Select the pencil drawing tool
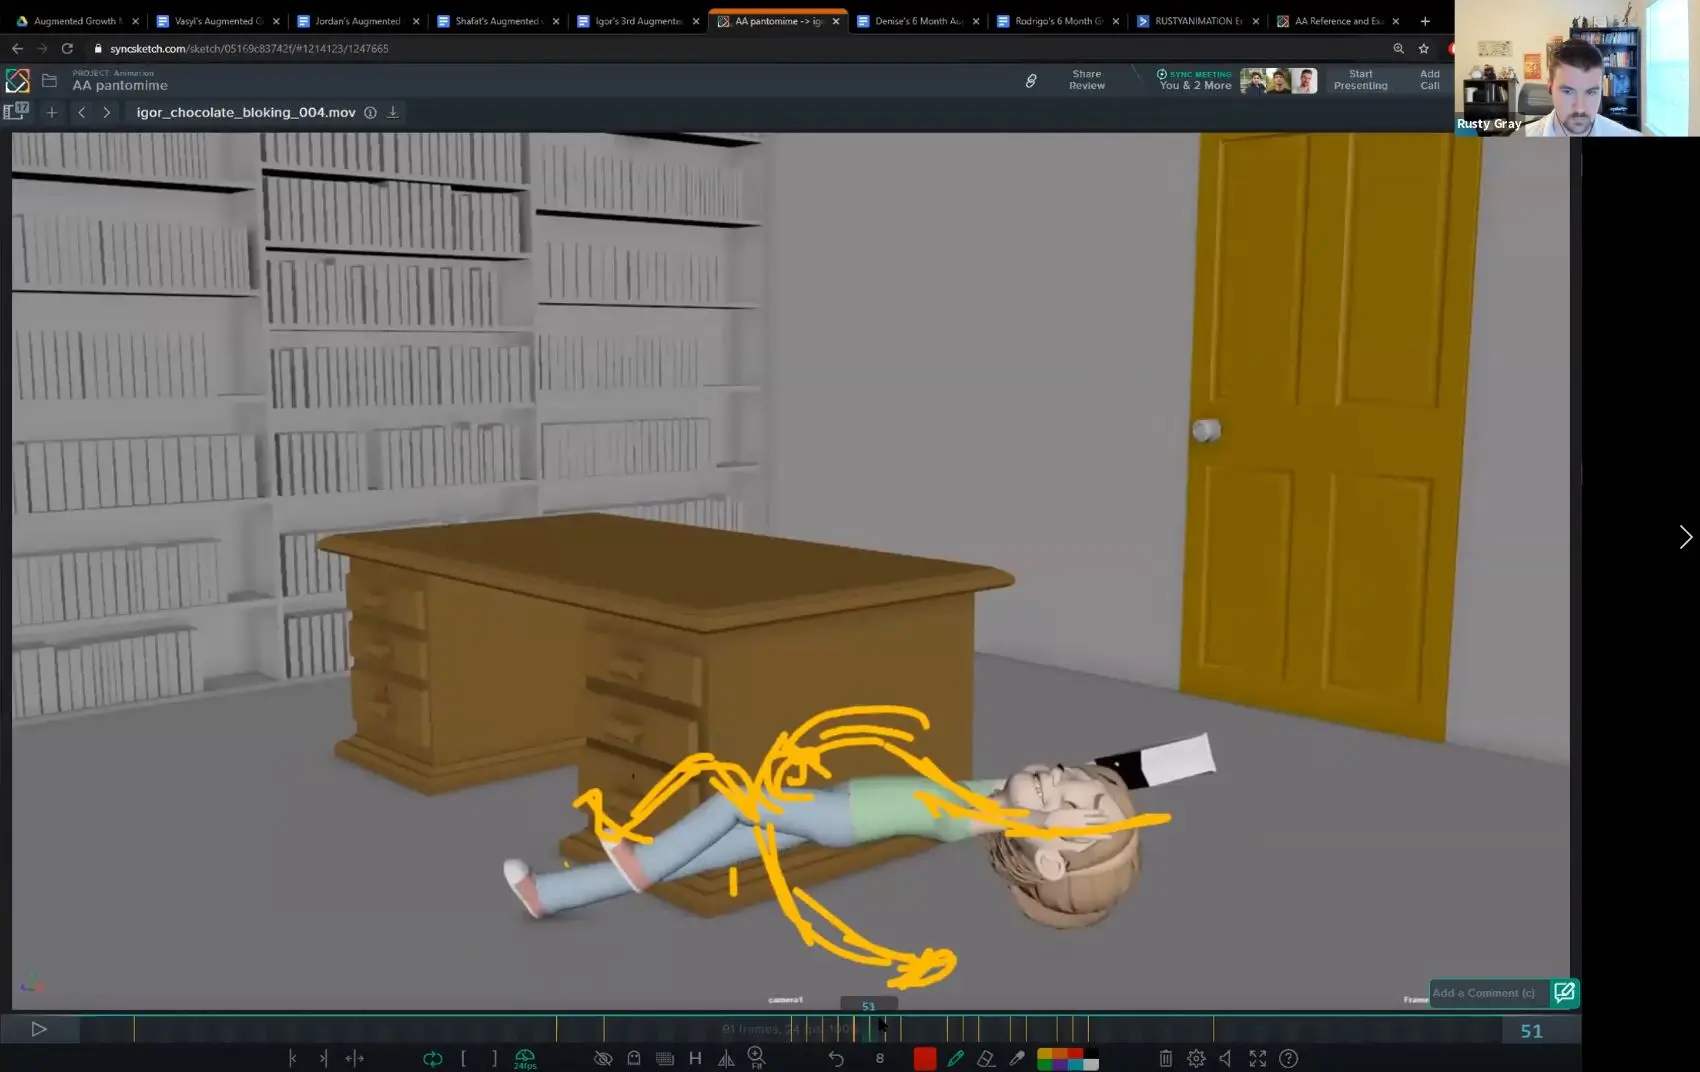 (x=955, y=1058)
